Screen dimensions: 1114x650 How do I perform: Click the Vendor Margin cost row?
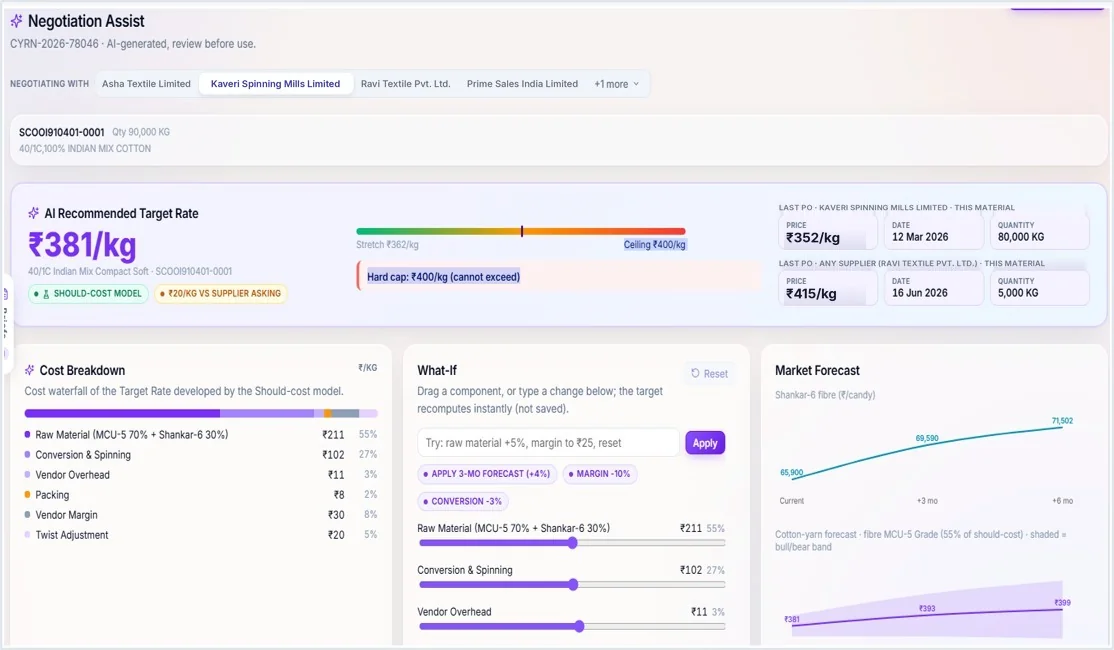point(201,515)
